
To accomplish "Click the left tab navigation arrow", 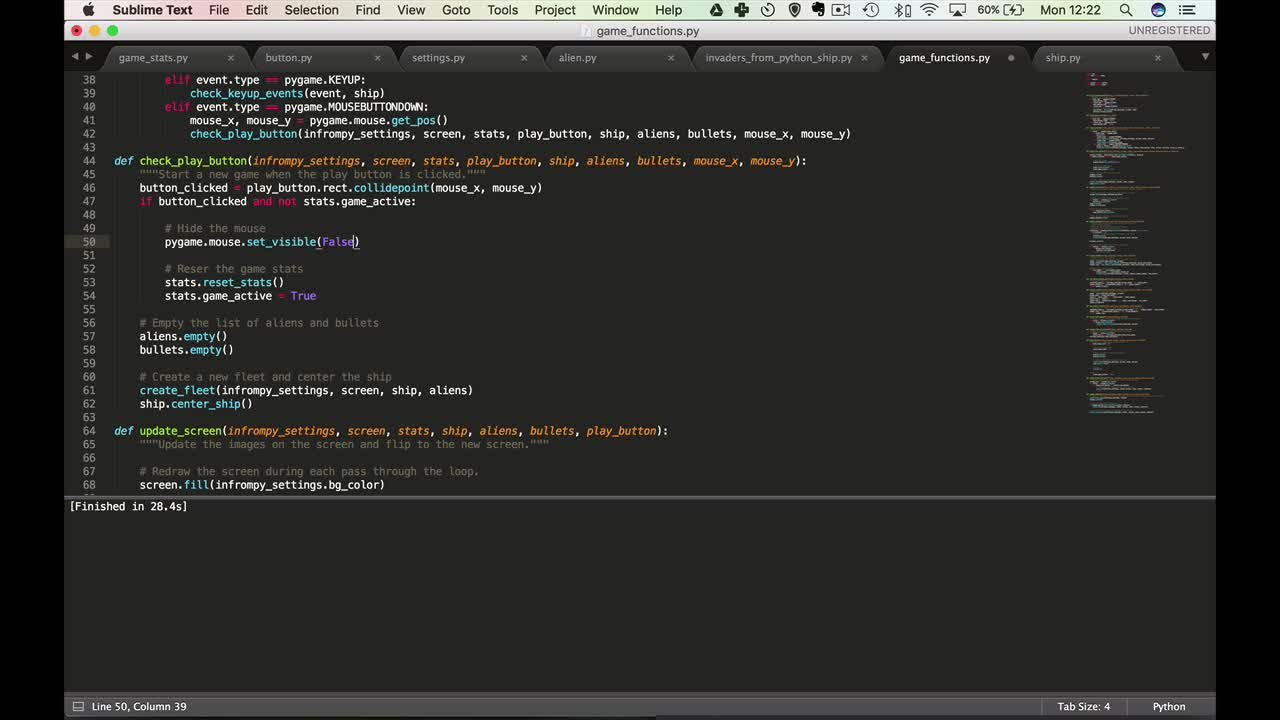I will coord(75,57).
